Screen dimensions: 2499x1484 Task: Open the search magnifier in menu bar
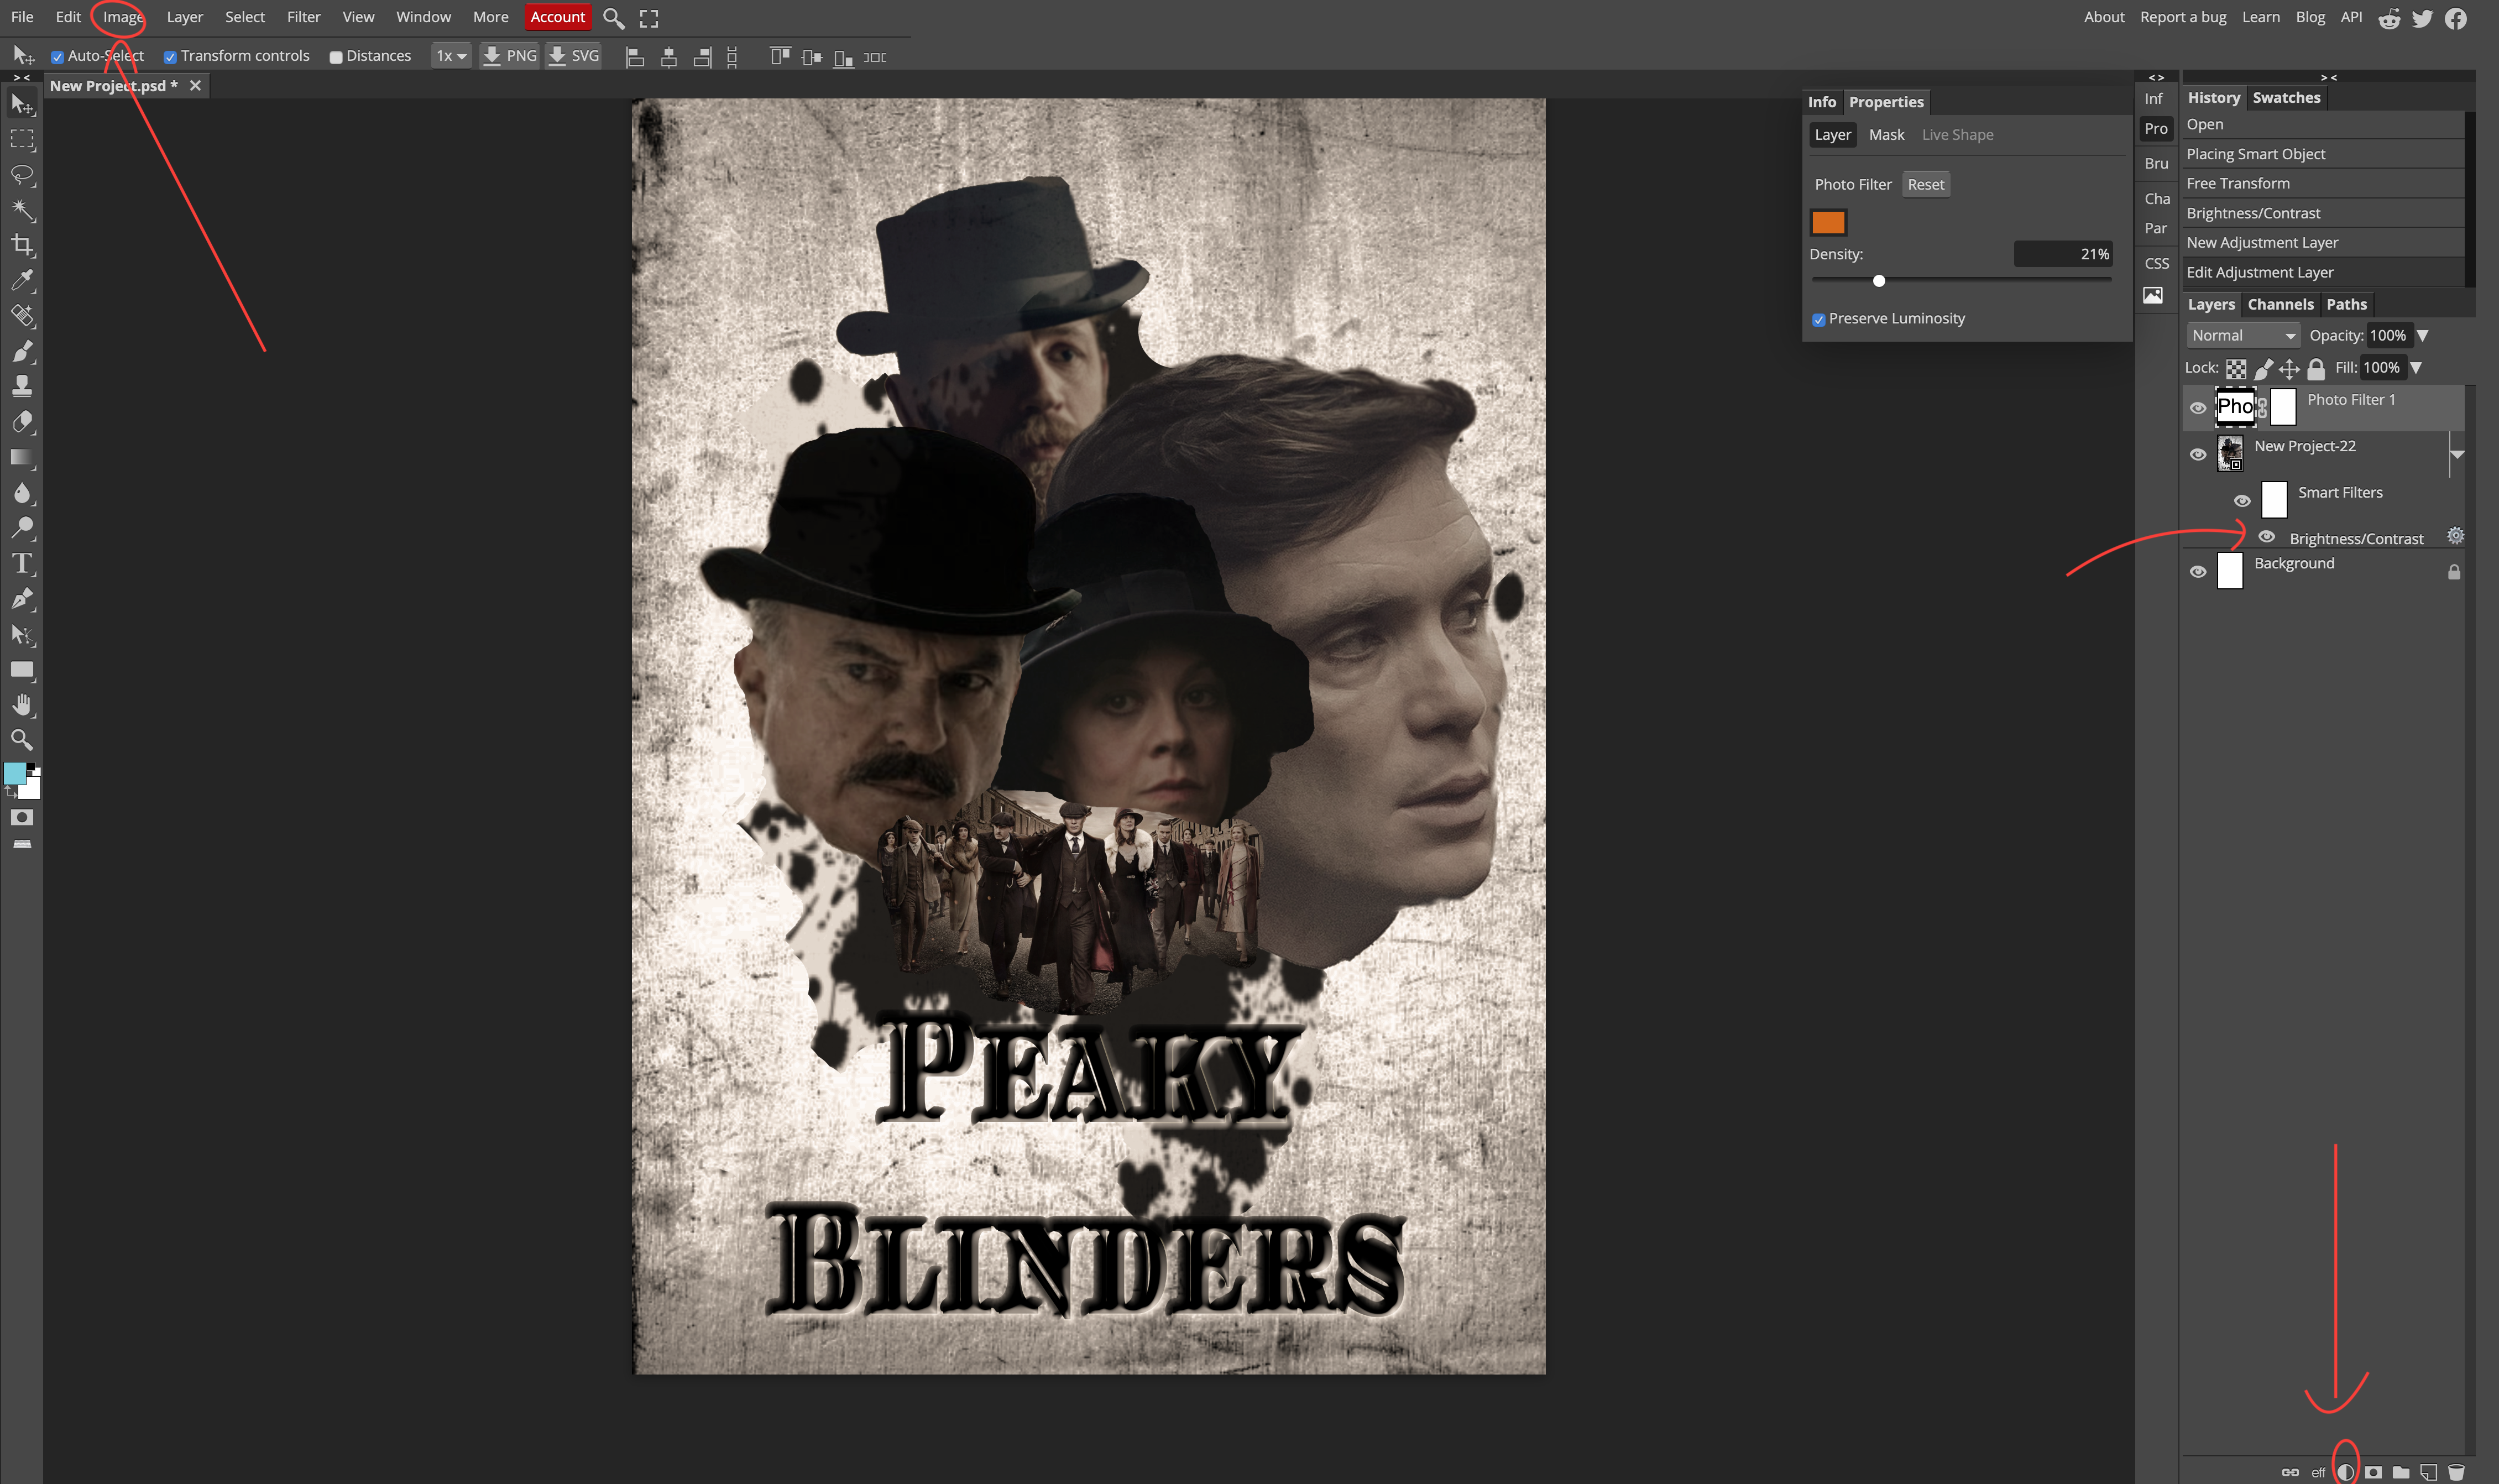614,18
